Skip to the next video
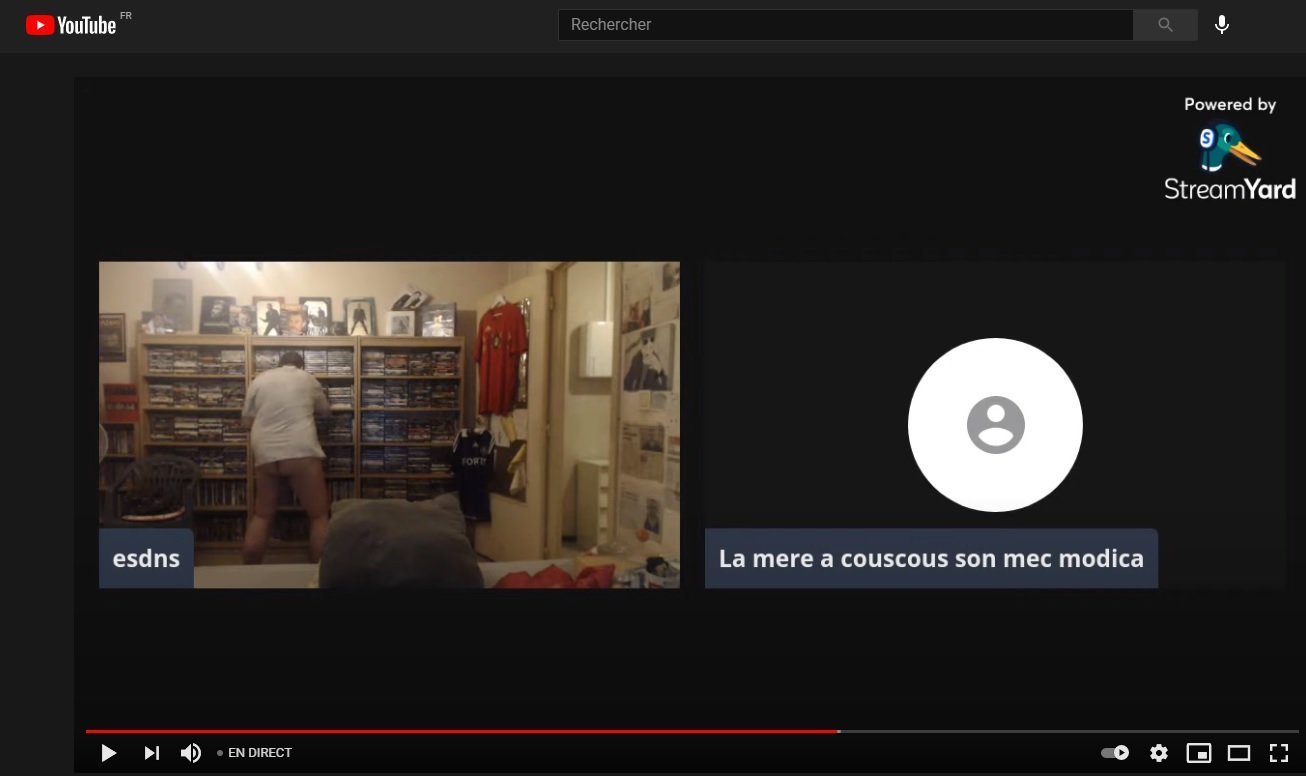 [151, 753]
